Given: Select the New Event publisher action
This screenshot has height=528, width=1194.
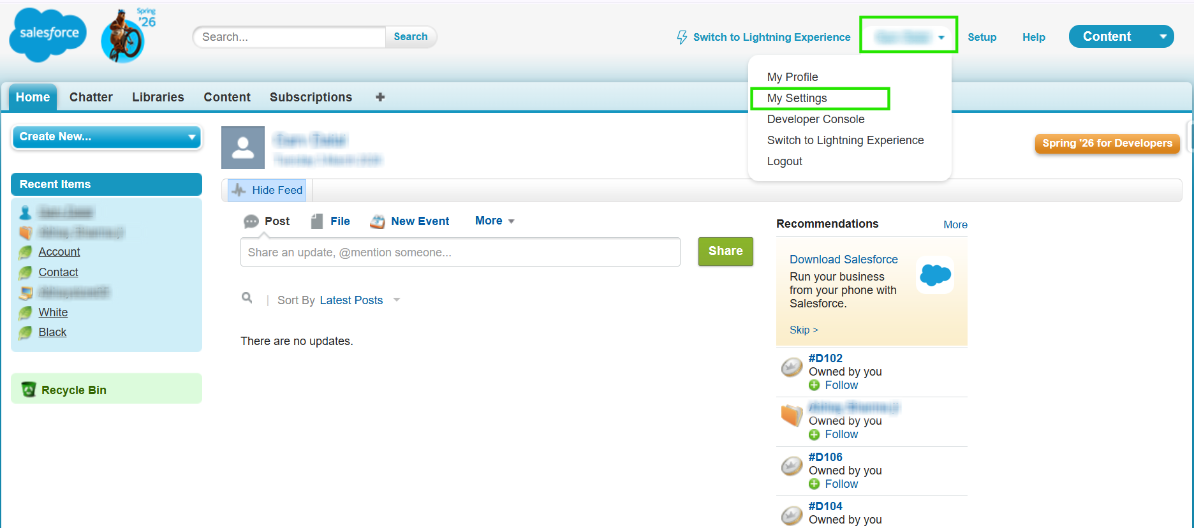Looking at the screenshot, I should [x=420, y=221].
